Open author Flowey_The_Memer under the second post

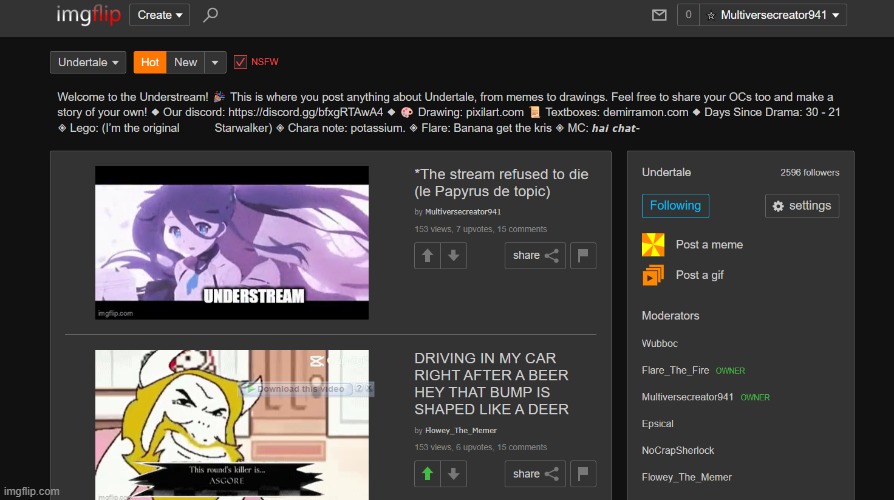(x=461, y=430)
